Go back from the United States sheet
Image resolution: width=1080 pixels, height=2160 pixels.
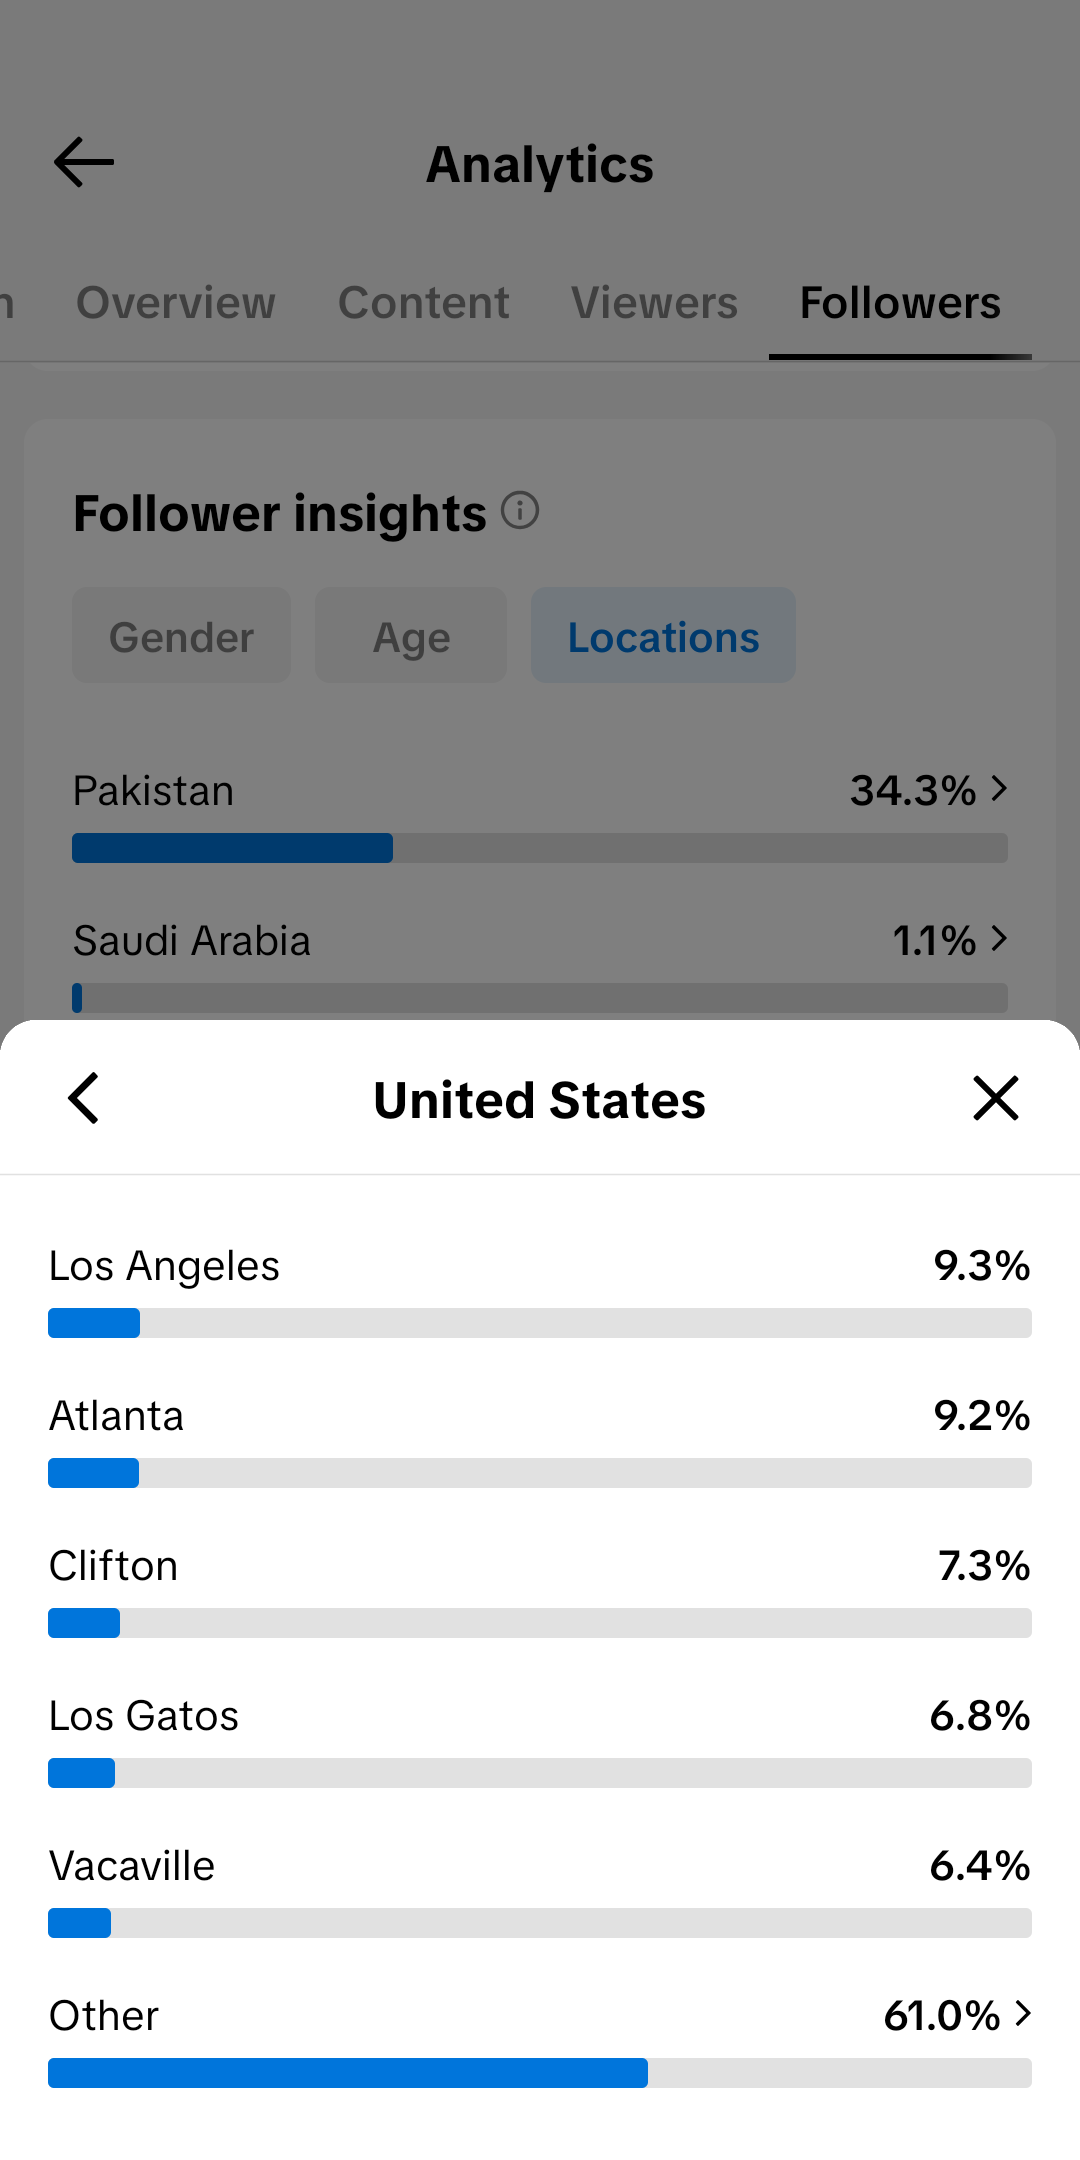point(84,1098)
